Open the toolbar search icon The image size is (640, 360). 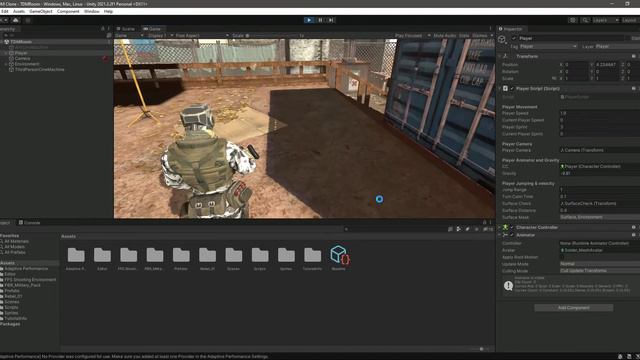pyautogui.click(x=585, y=20)
